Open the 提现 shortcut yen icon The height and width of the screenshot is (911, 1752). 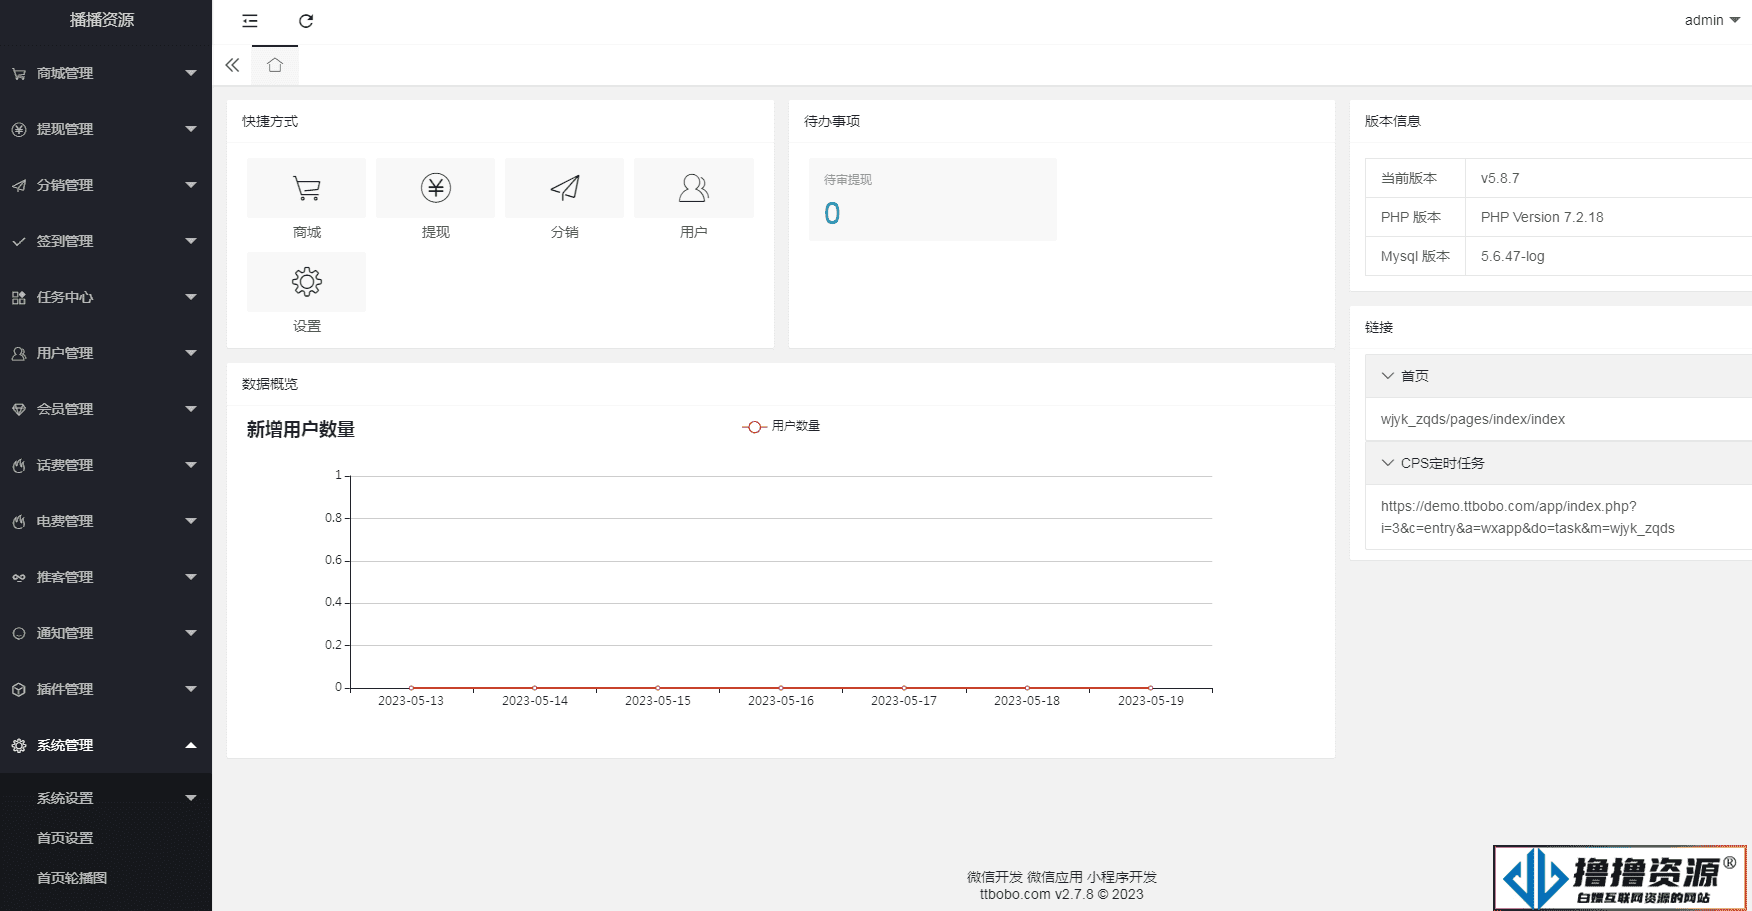coord(436,188)
